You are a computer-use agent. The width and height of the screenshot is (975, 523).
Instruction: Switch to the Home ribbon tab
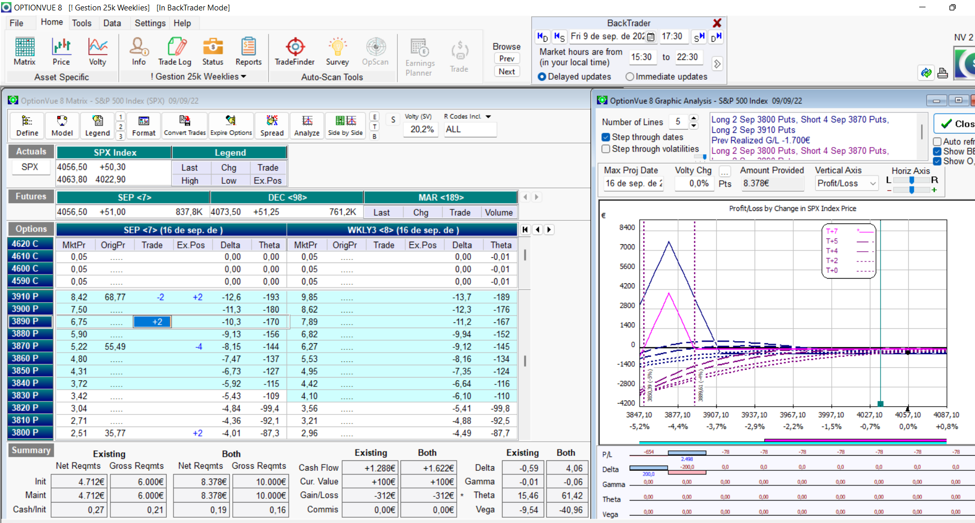pyautogui.click(x=52, y=22)
